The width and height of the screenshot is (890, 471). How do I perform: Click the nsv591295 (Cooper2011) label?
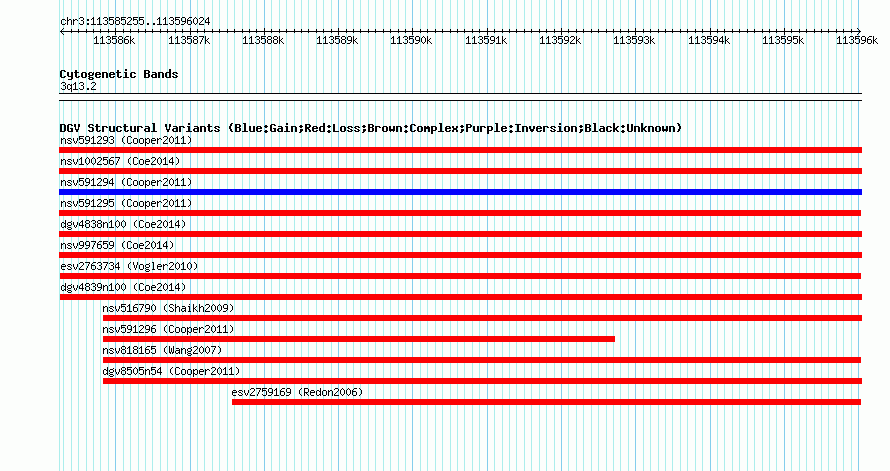tap(126, 203)
